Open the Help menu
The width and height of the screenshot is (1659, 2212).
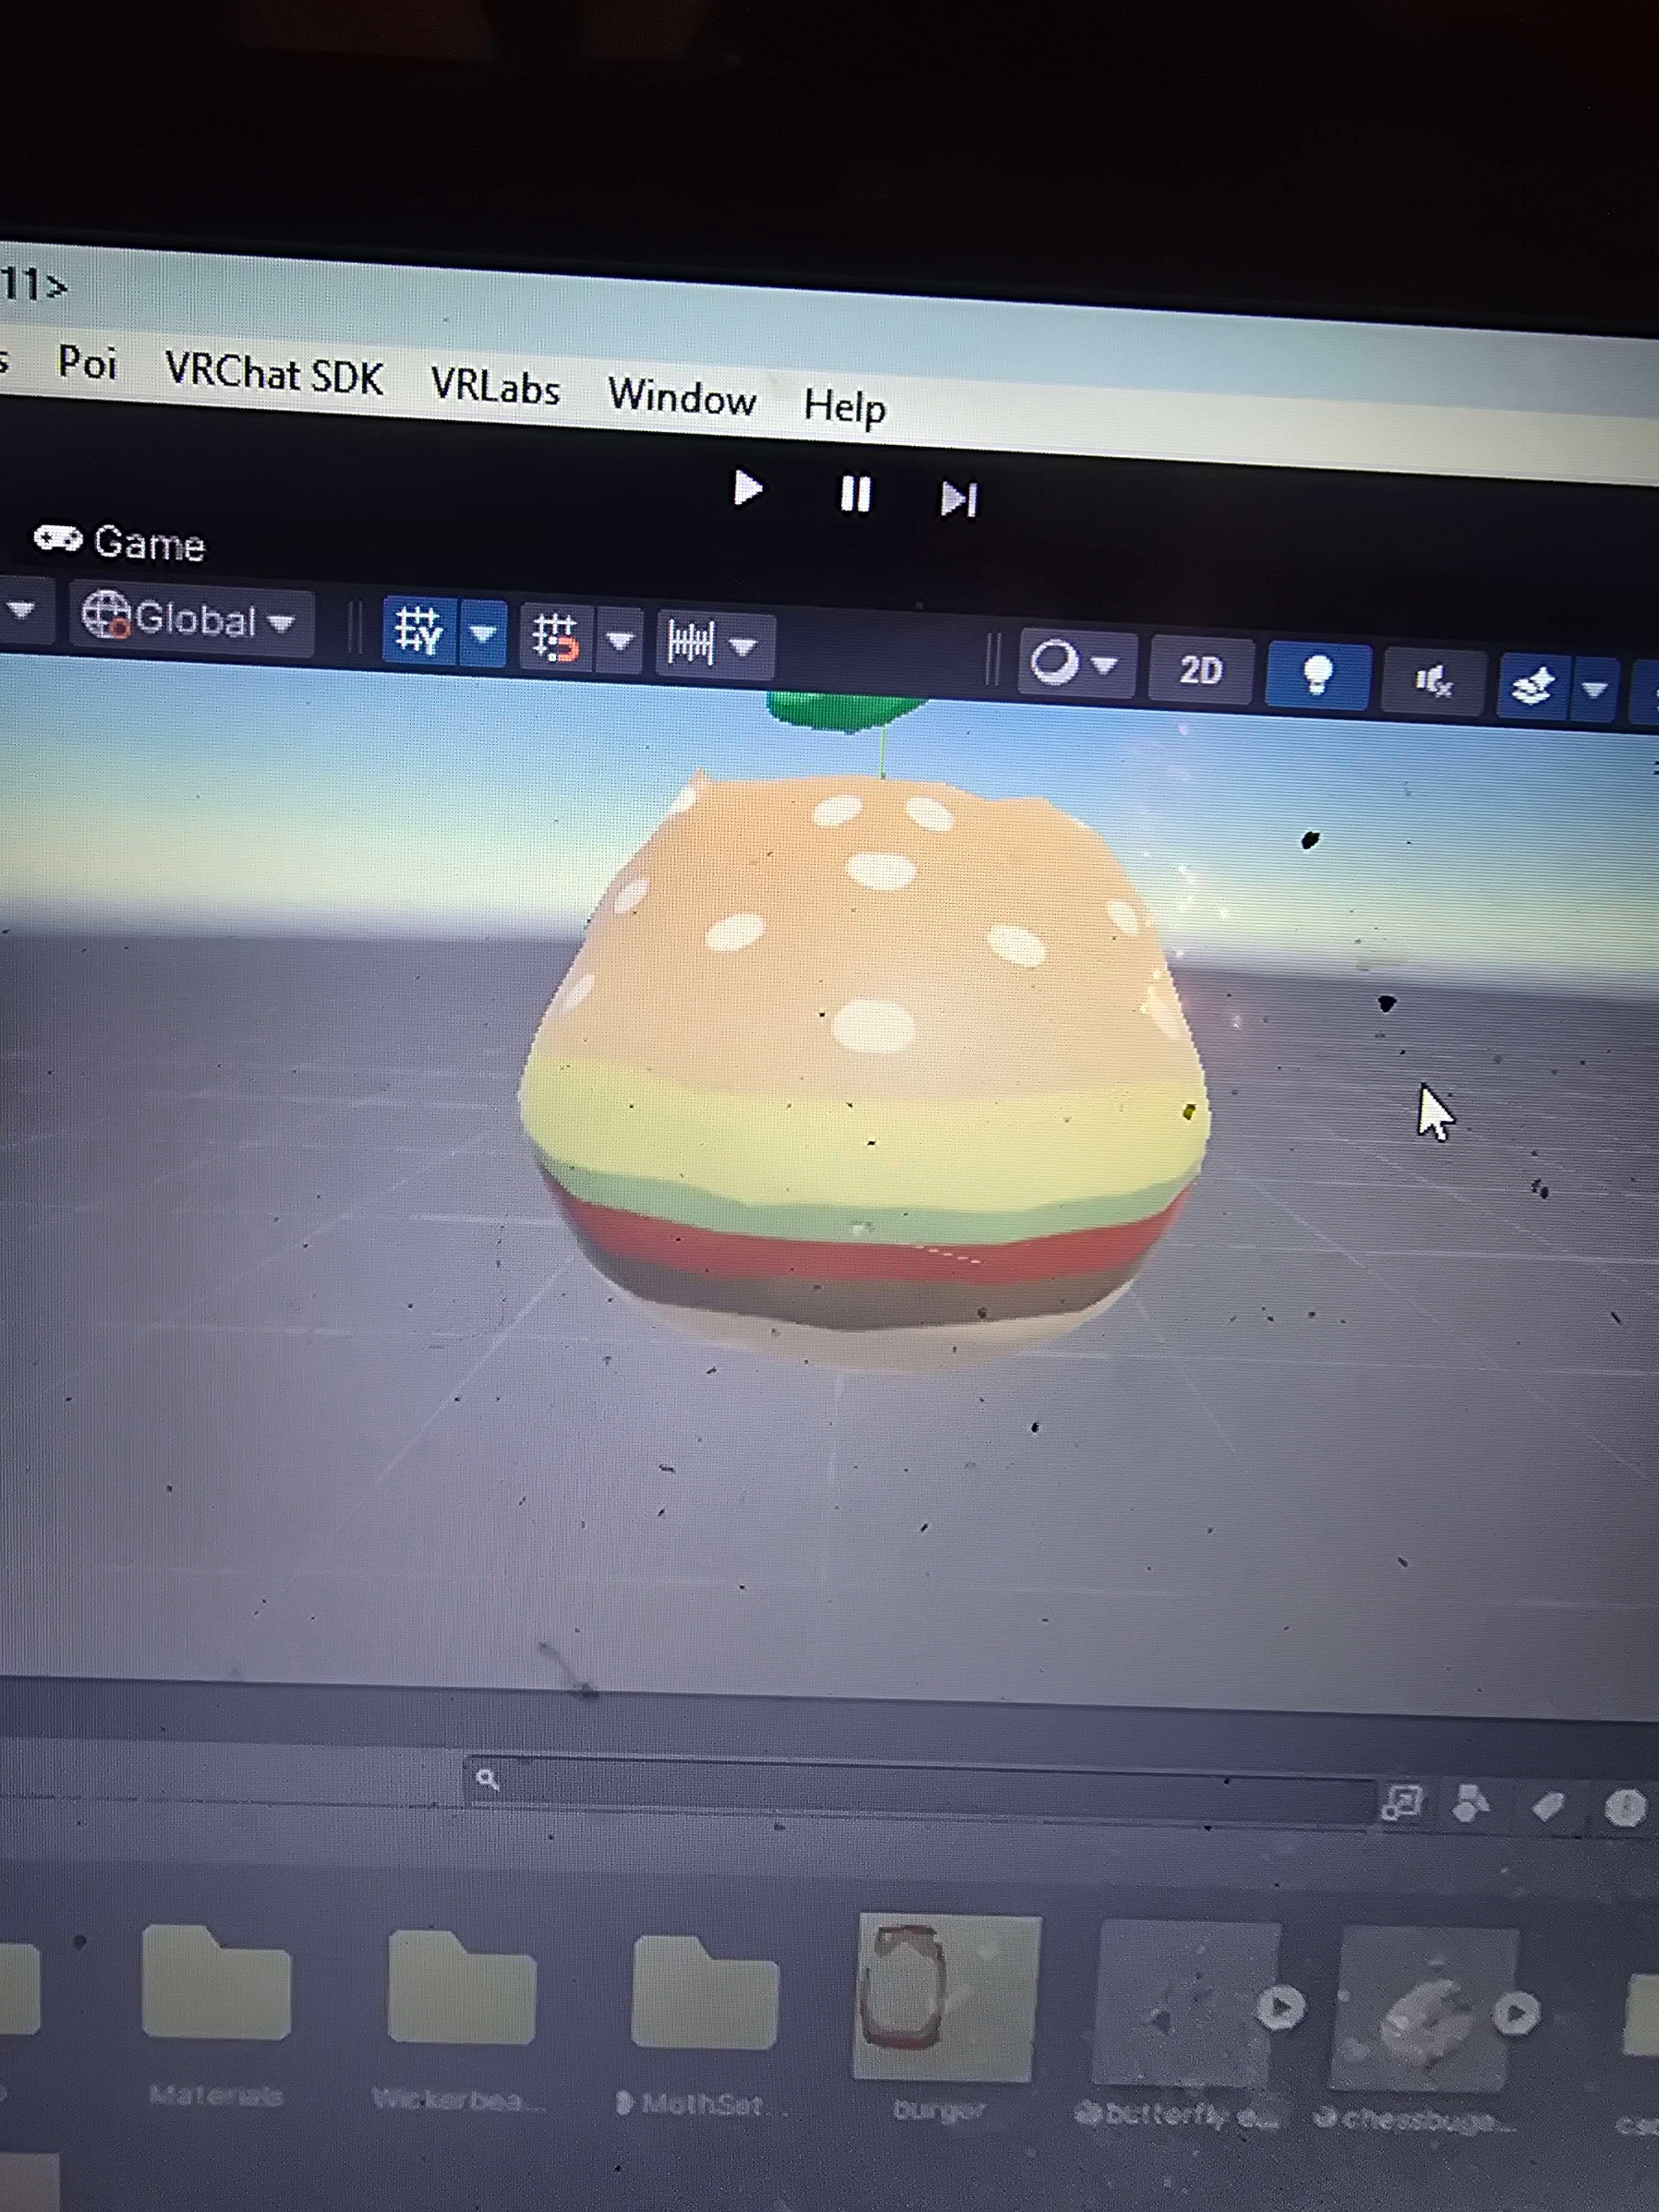point(845,407)
